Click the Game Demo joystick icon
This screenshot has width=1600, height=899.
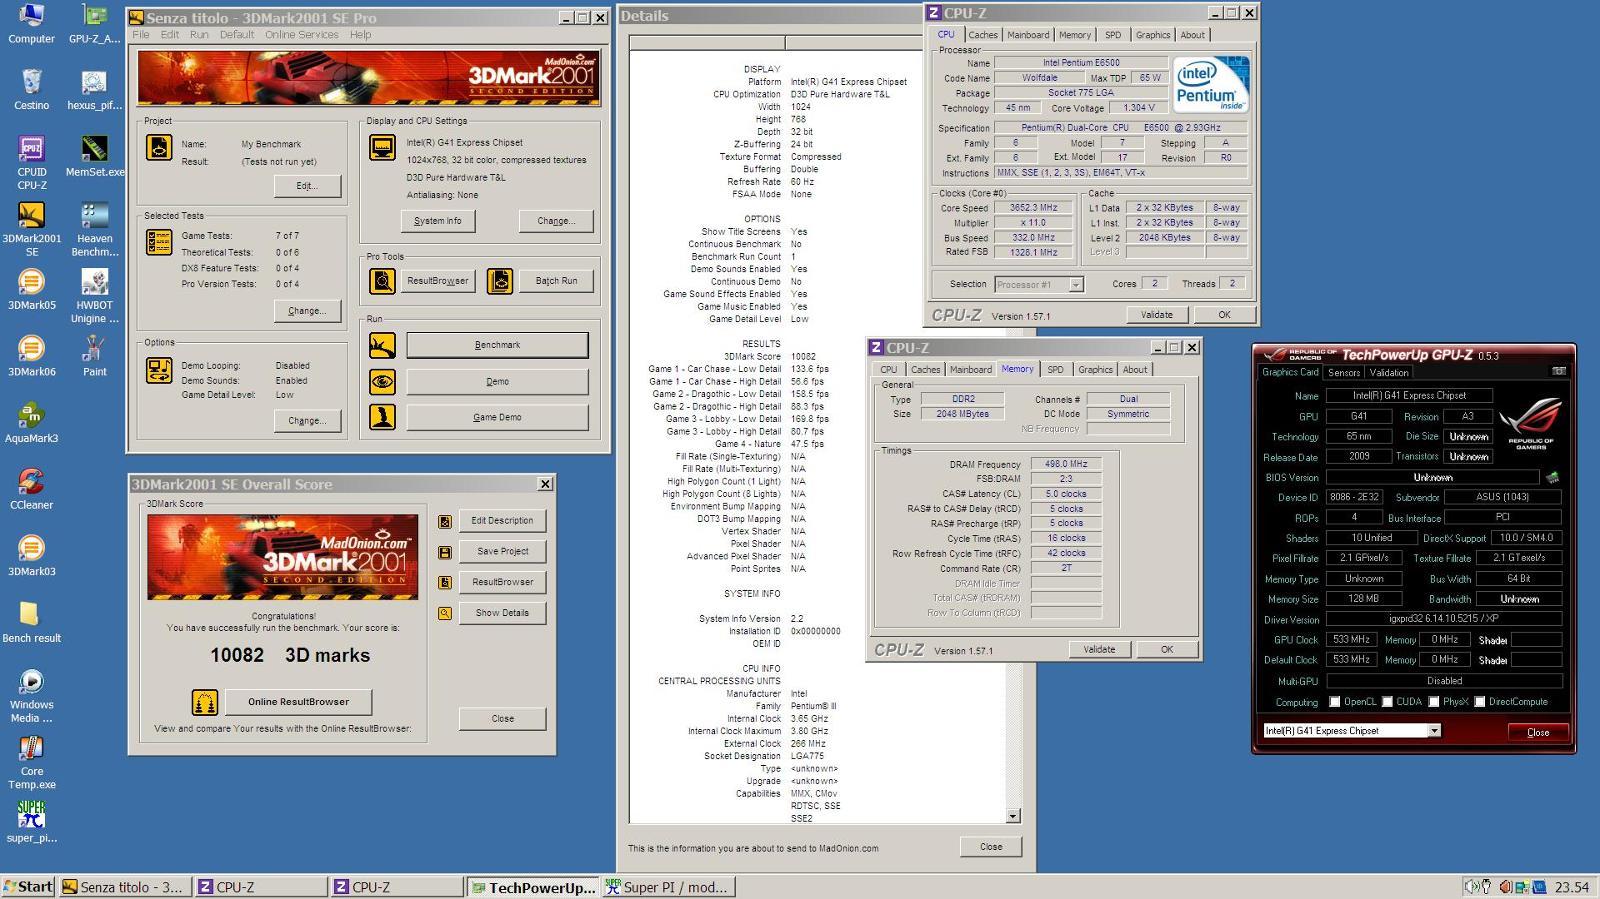(x=382, y=417)
